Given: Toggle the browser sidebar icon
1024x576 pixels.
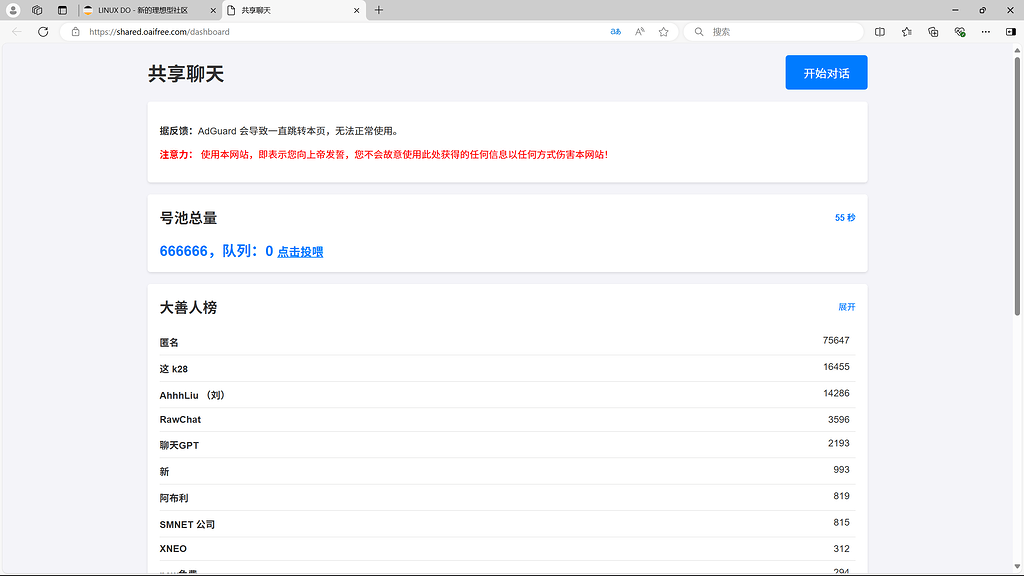Looking at the screenshot, I should click(1011, 31).
